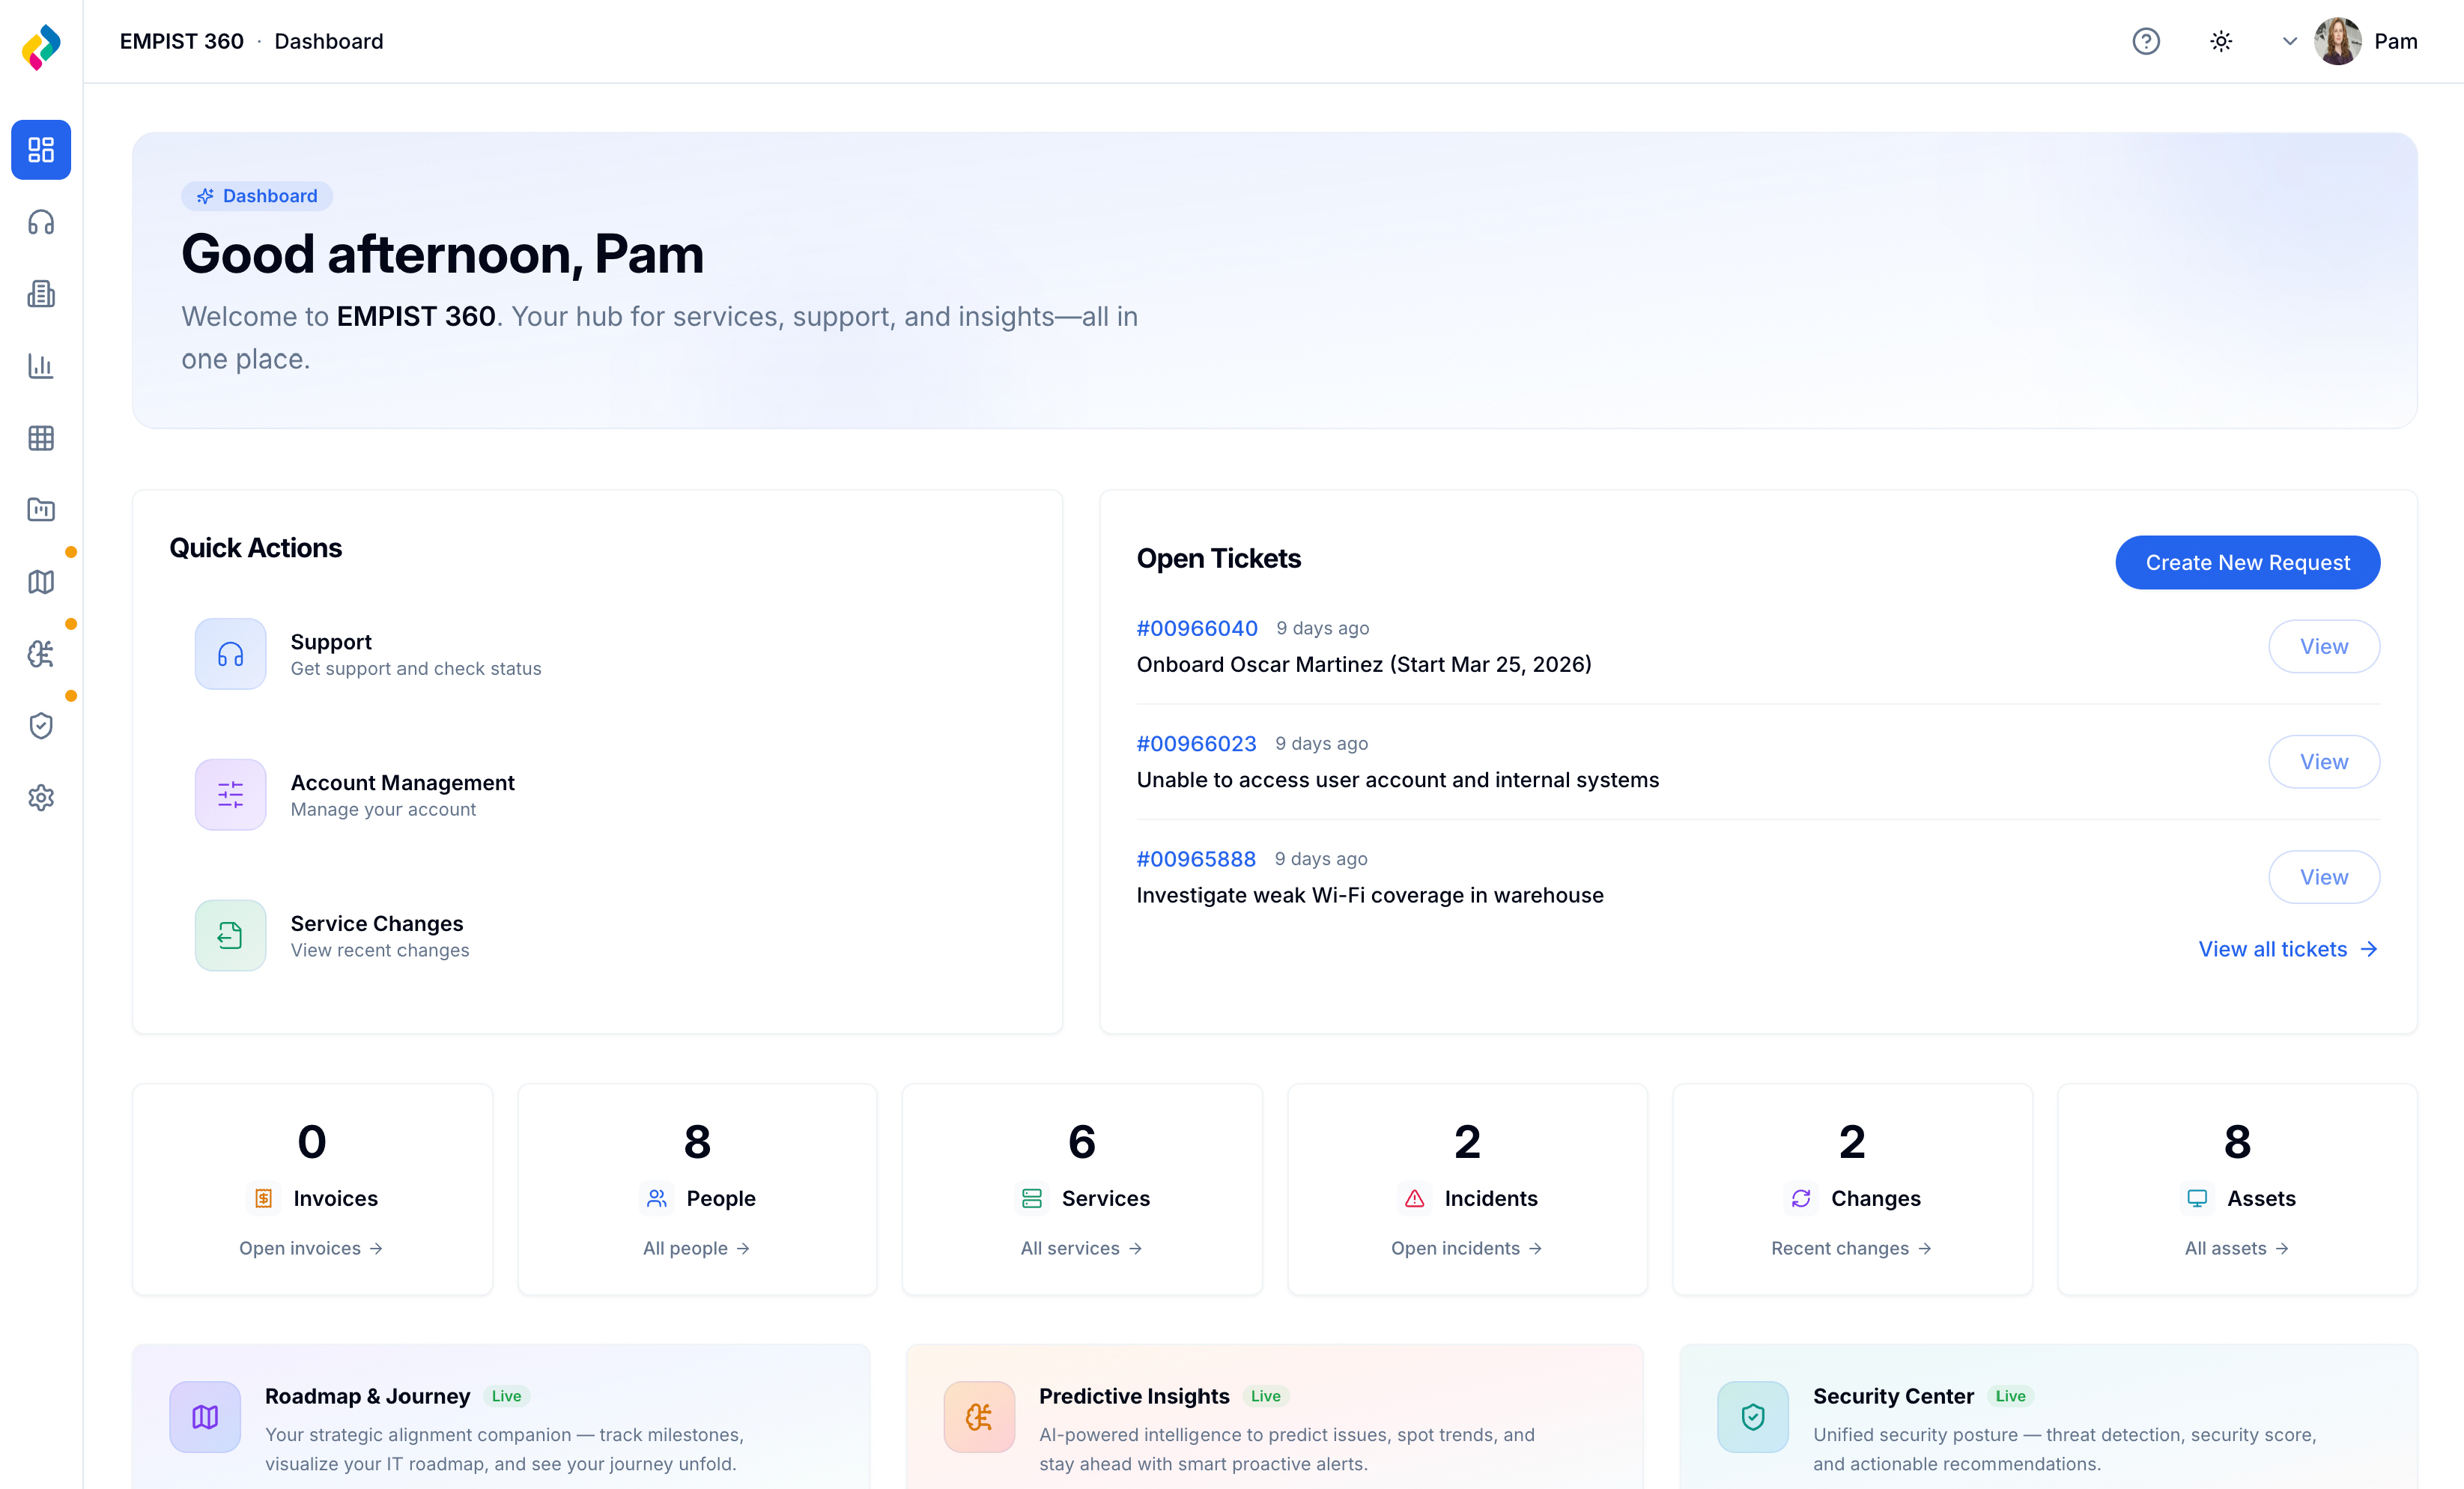Open ticket link #00965888
Screen dimensions: 2464x1489
point(1196,859)
